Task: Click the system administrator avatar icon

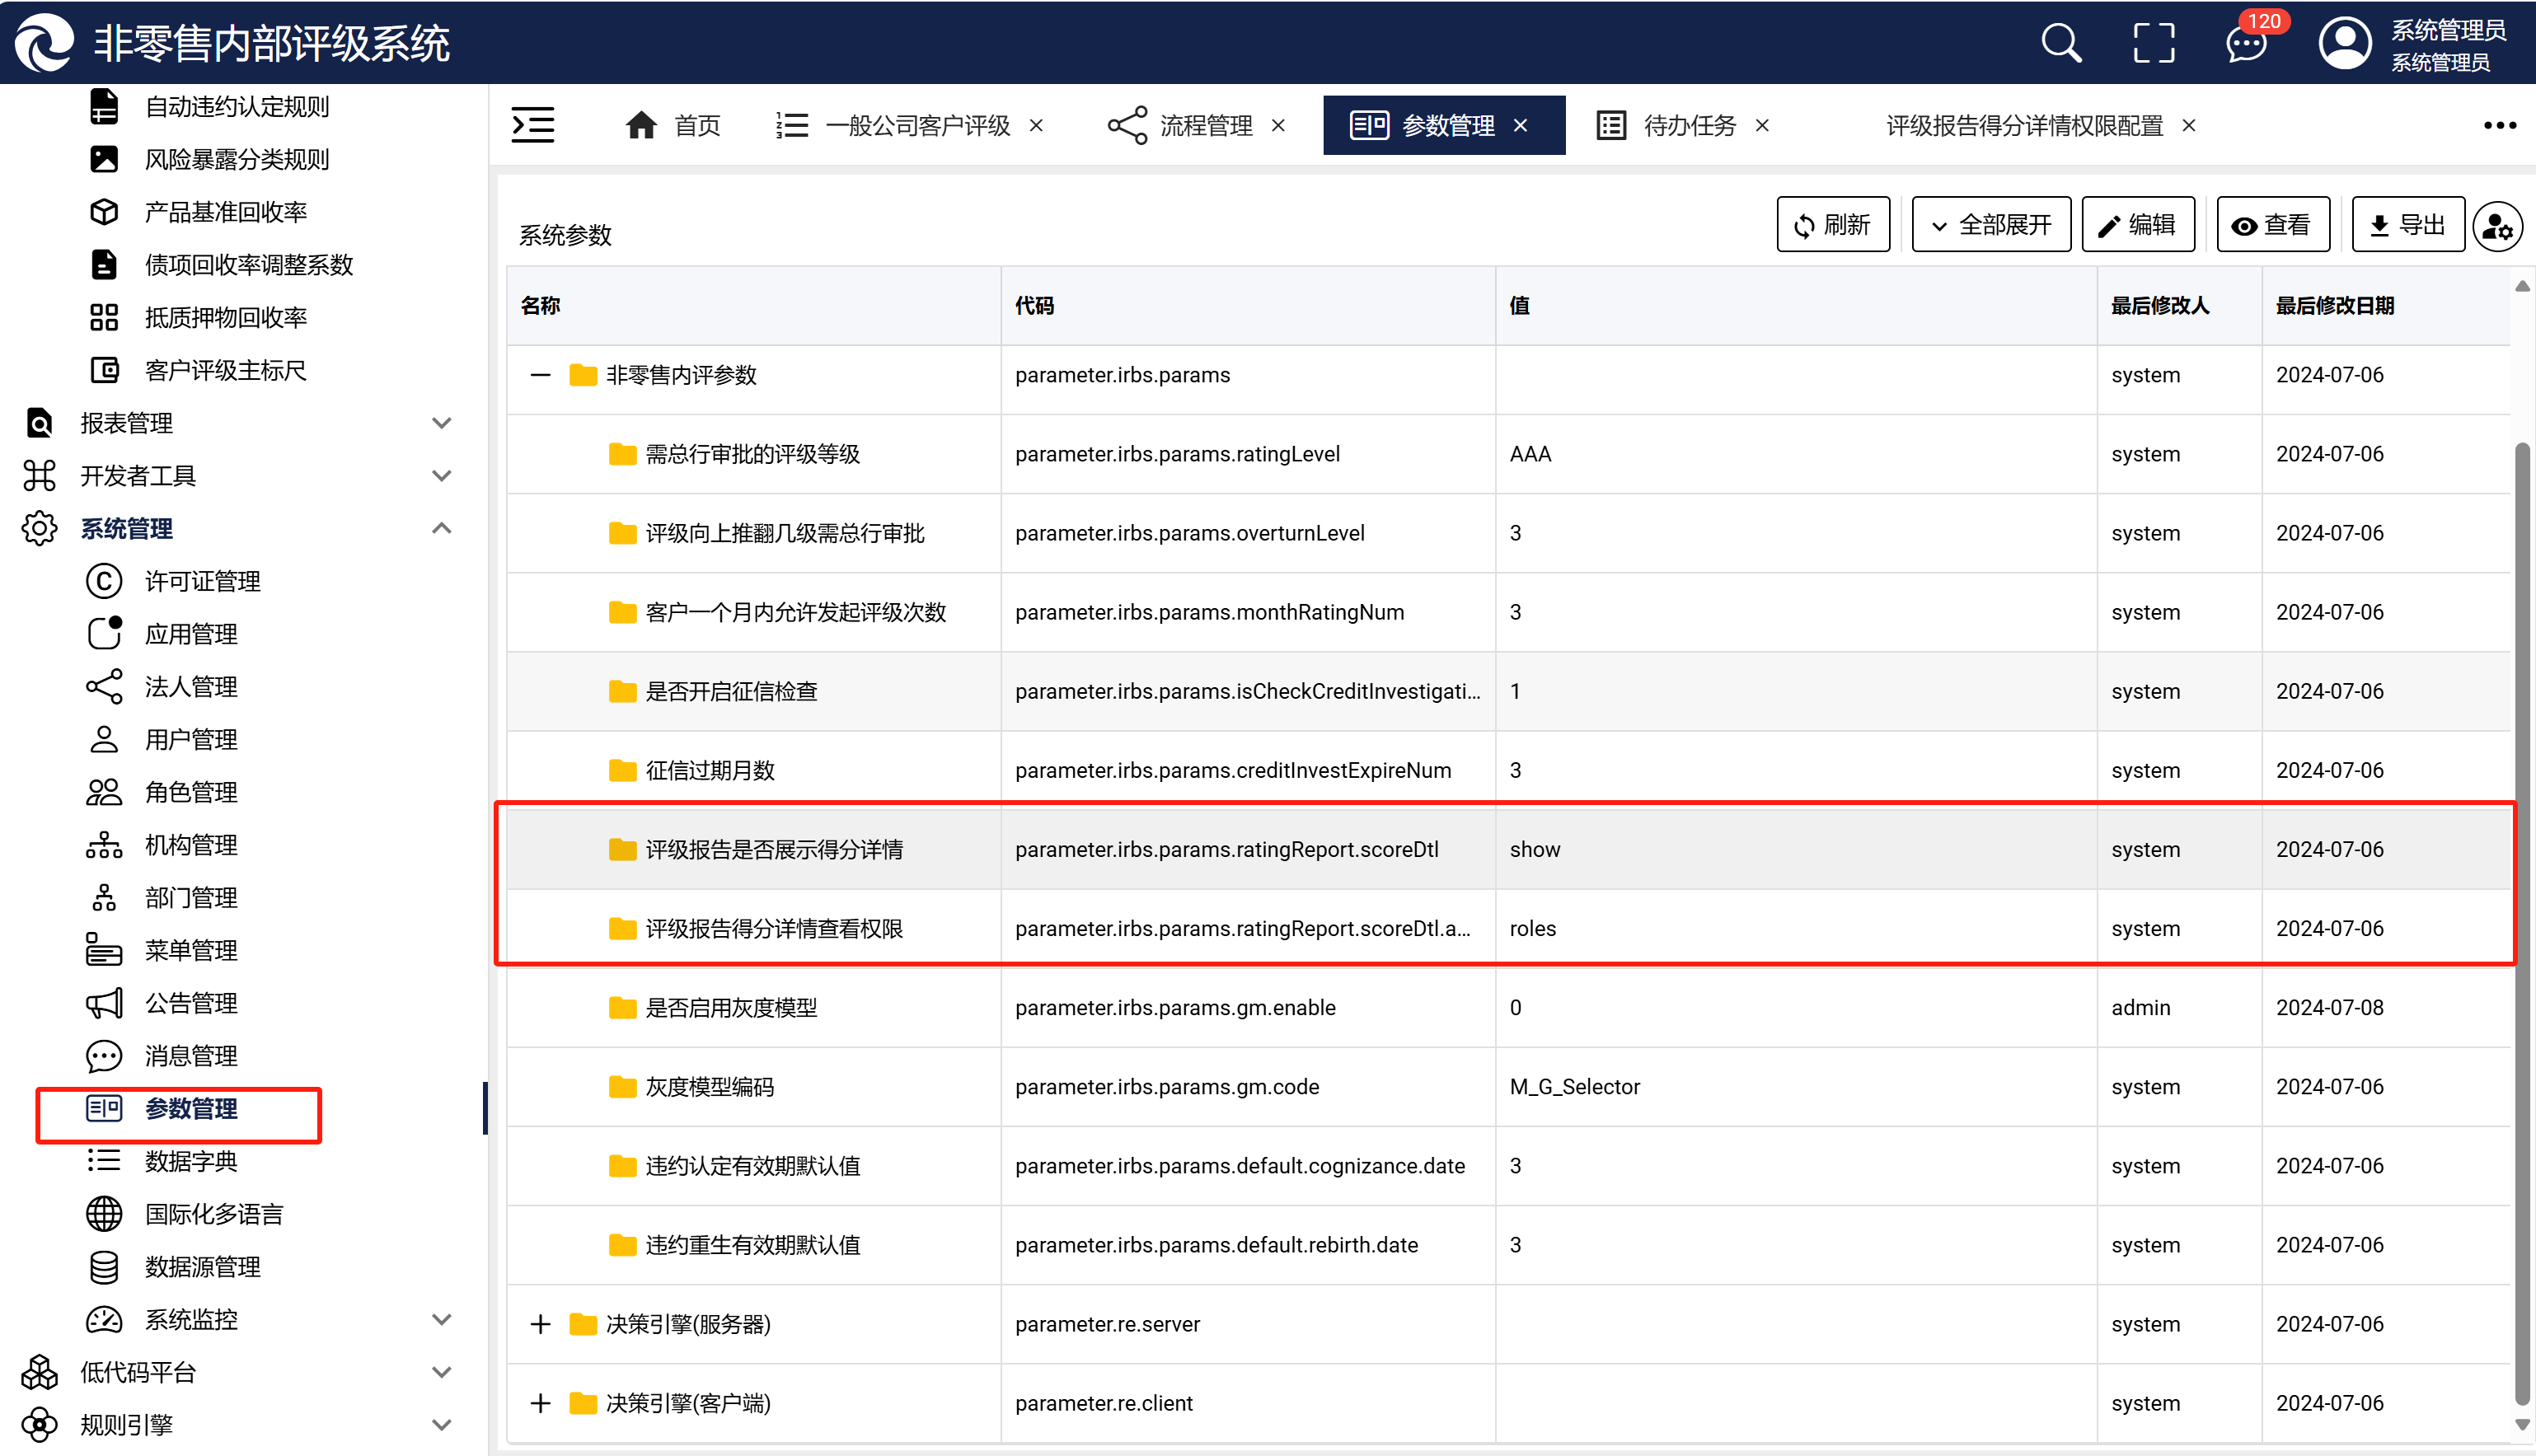Action: pos(2344,44)
